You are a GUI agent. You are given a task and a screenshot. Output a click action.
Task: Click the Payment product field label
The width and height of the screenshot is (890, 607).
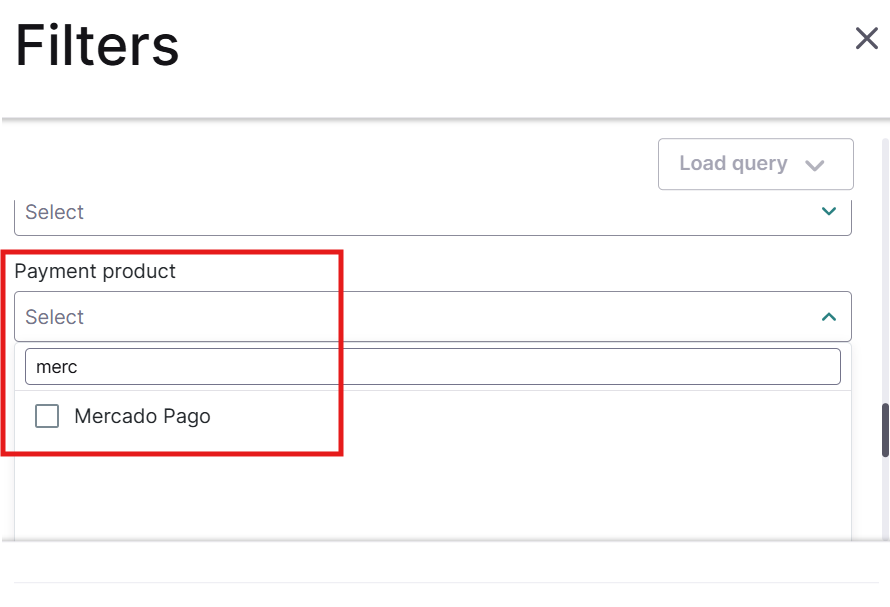point(95,271)
